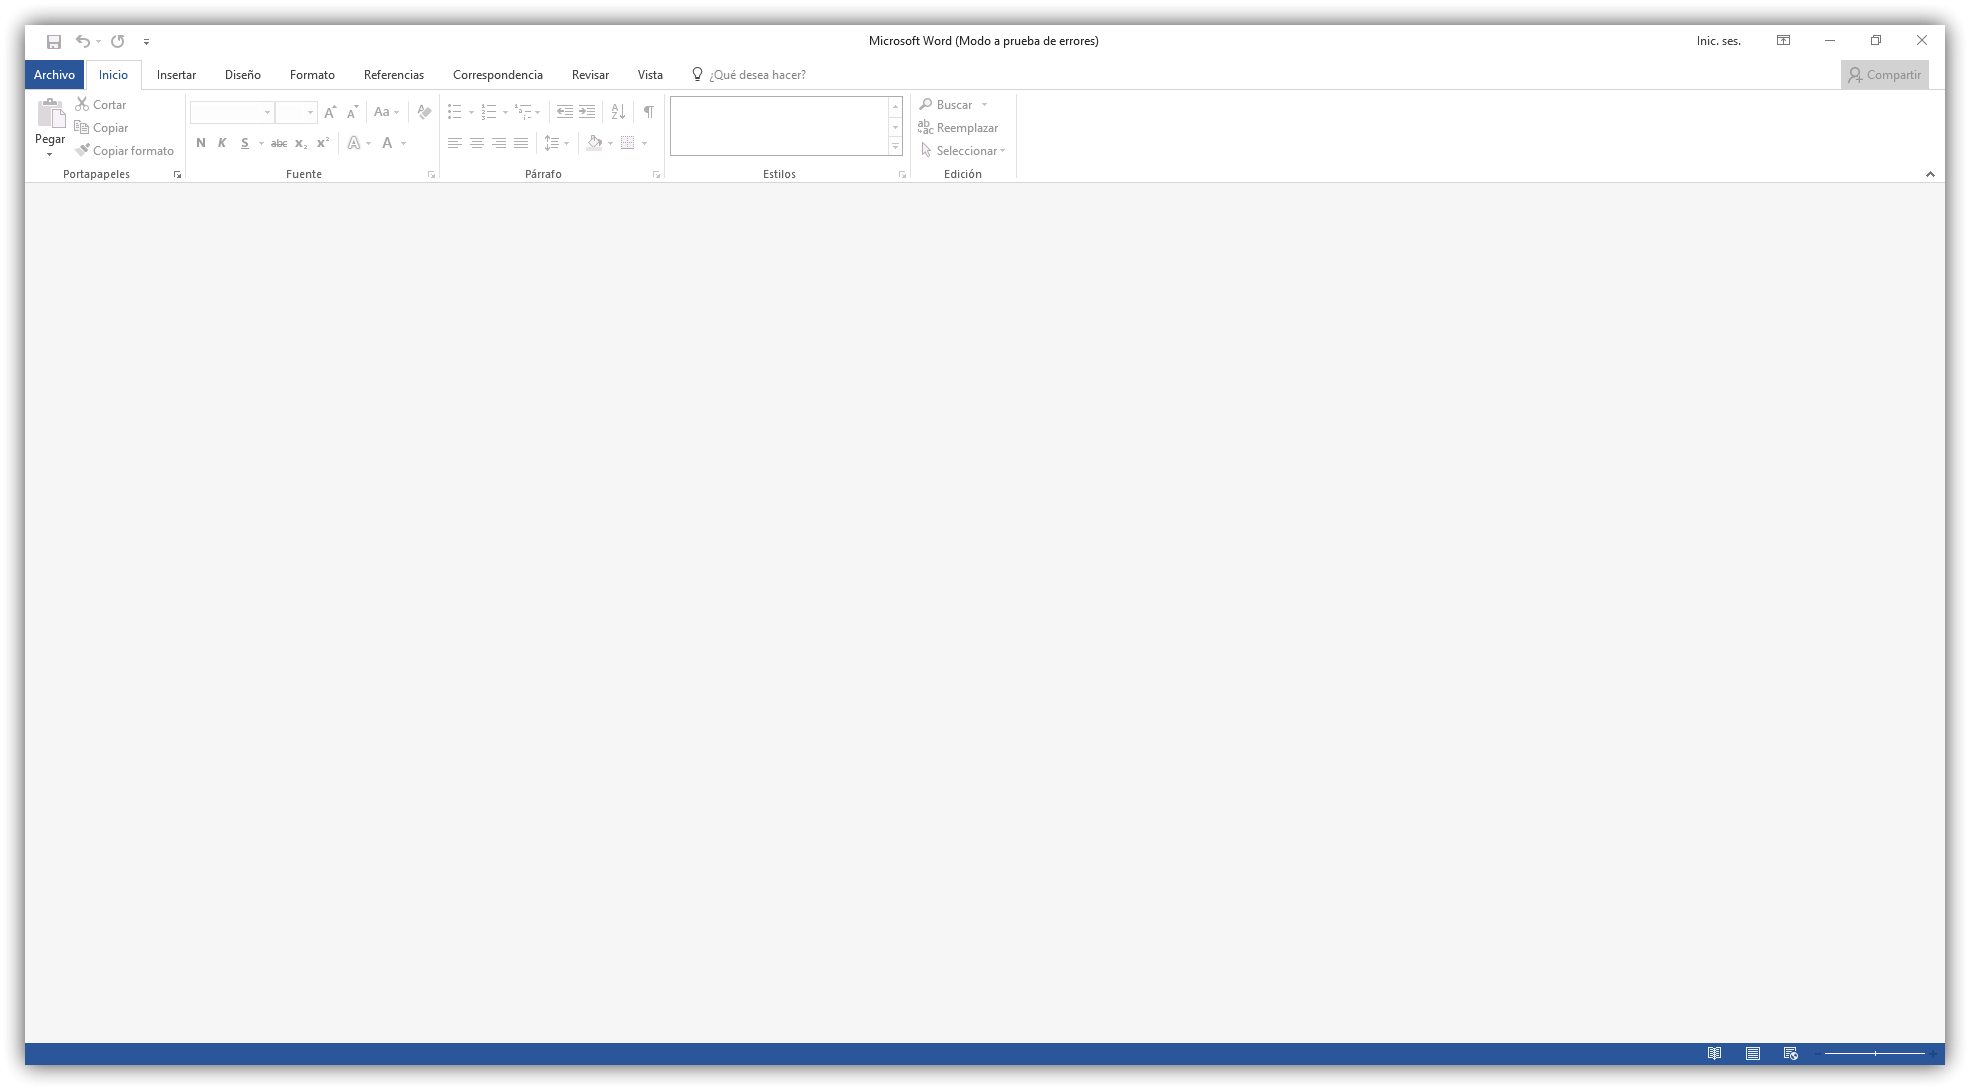
Task: Click the sort A-Z icon
Action: click(618, 112)
